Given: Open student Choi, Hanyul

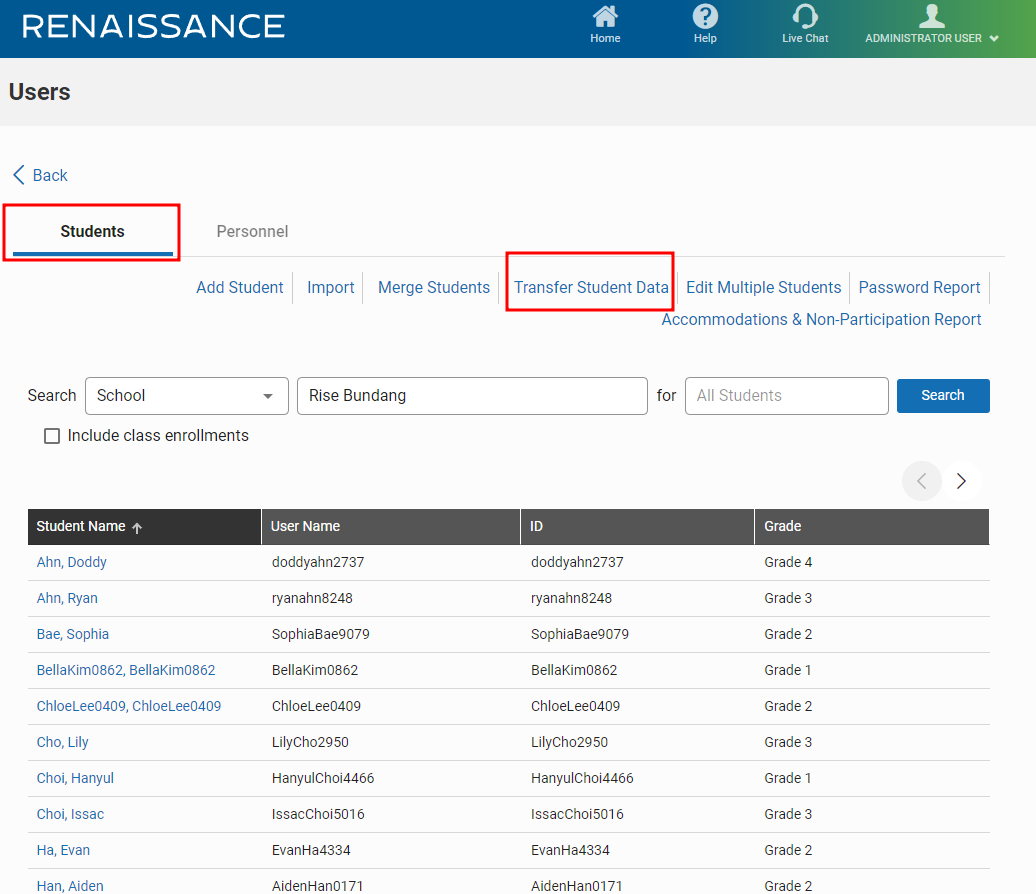Looking at the screenshot, I should click(75, 778).
